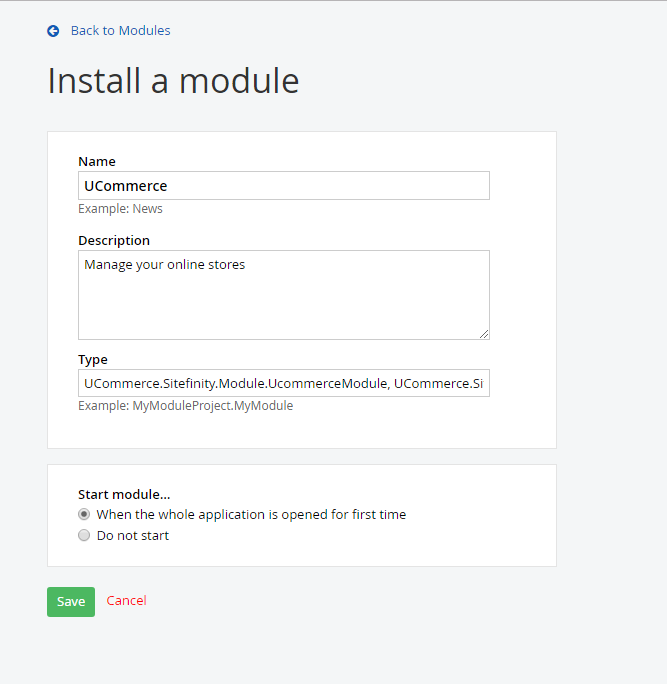Click the Description field label
Image resolution: width=667 pixels, height=684 pixels.
pos(114,240)
